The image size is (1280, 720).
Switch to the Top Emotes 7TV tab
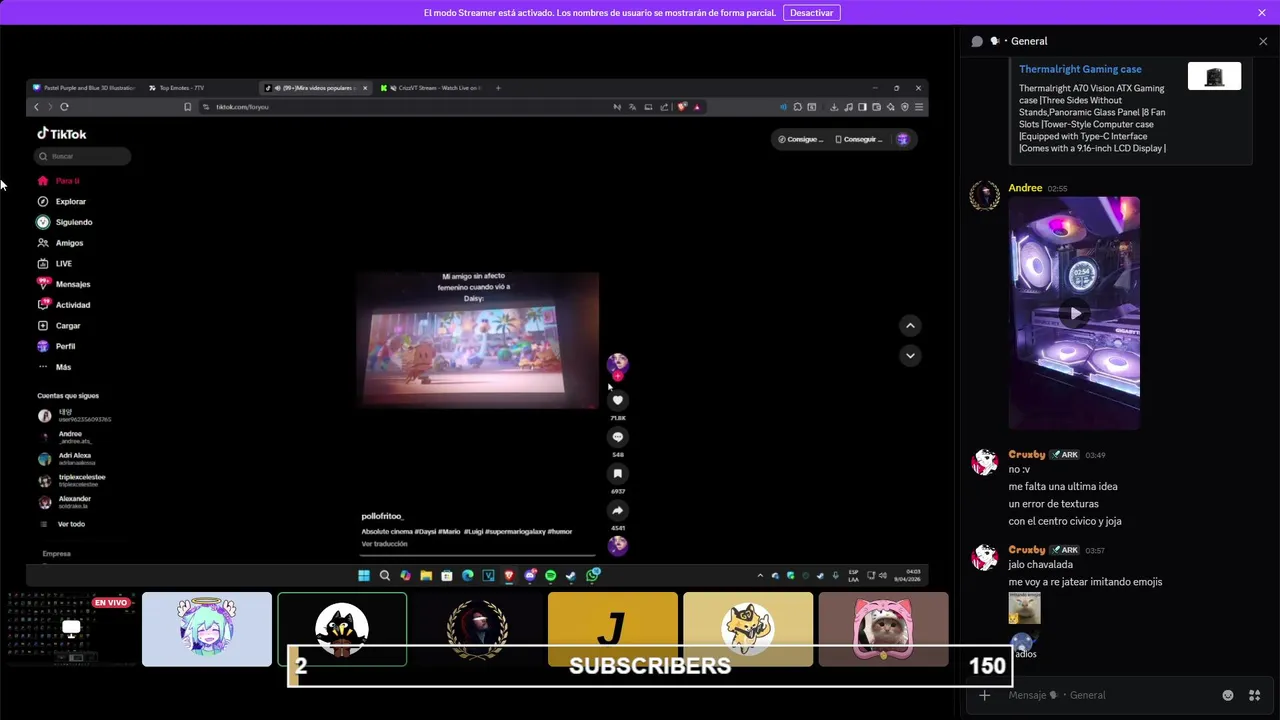click(199, 88)
